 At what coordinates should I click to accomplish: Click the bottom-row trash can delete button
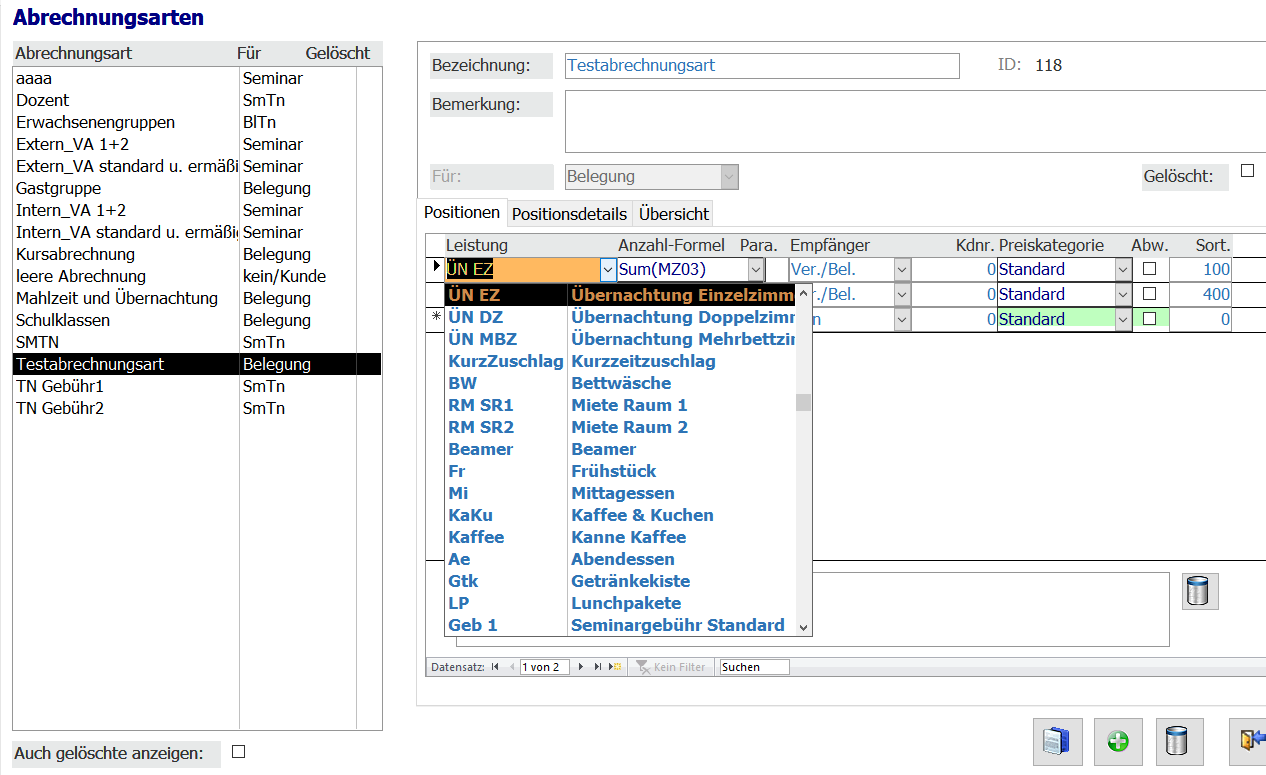point(1179,741)
